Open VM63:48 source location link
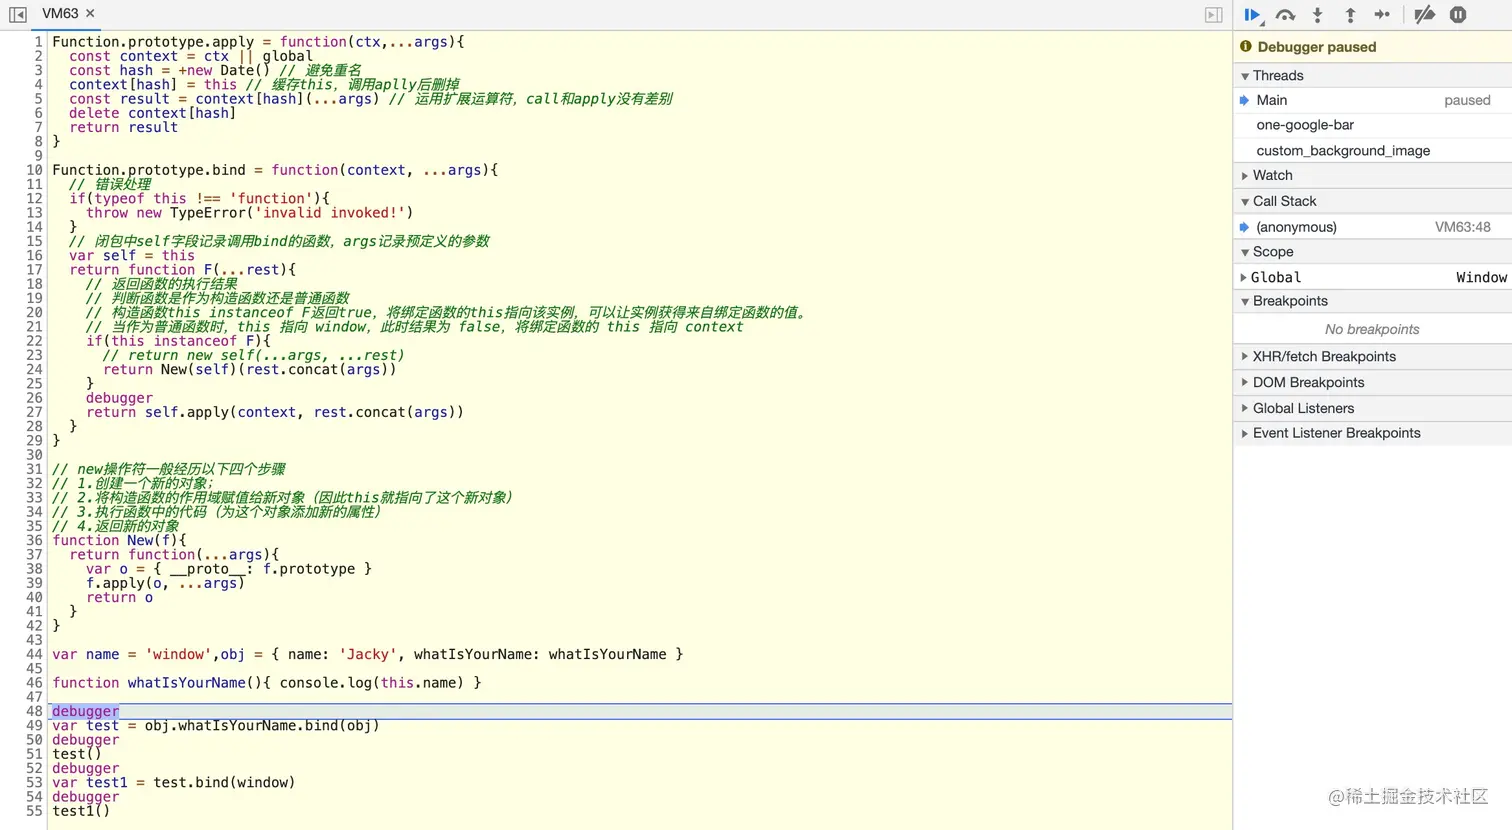The image size is (1512, 830). [x=1463, y=227]
